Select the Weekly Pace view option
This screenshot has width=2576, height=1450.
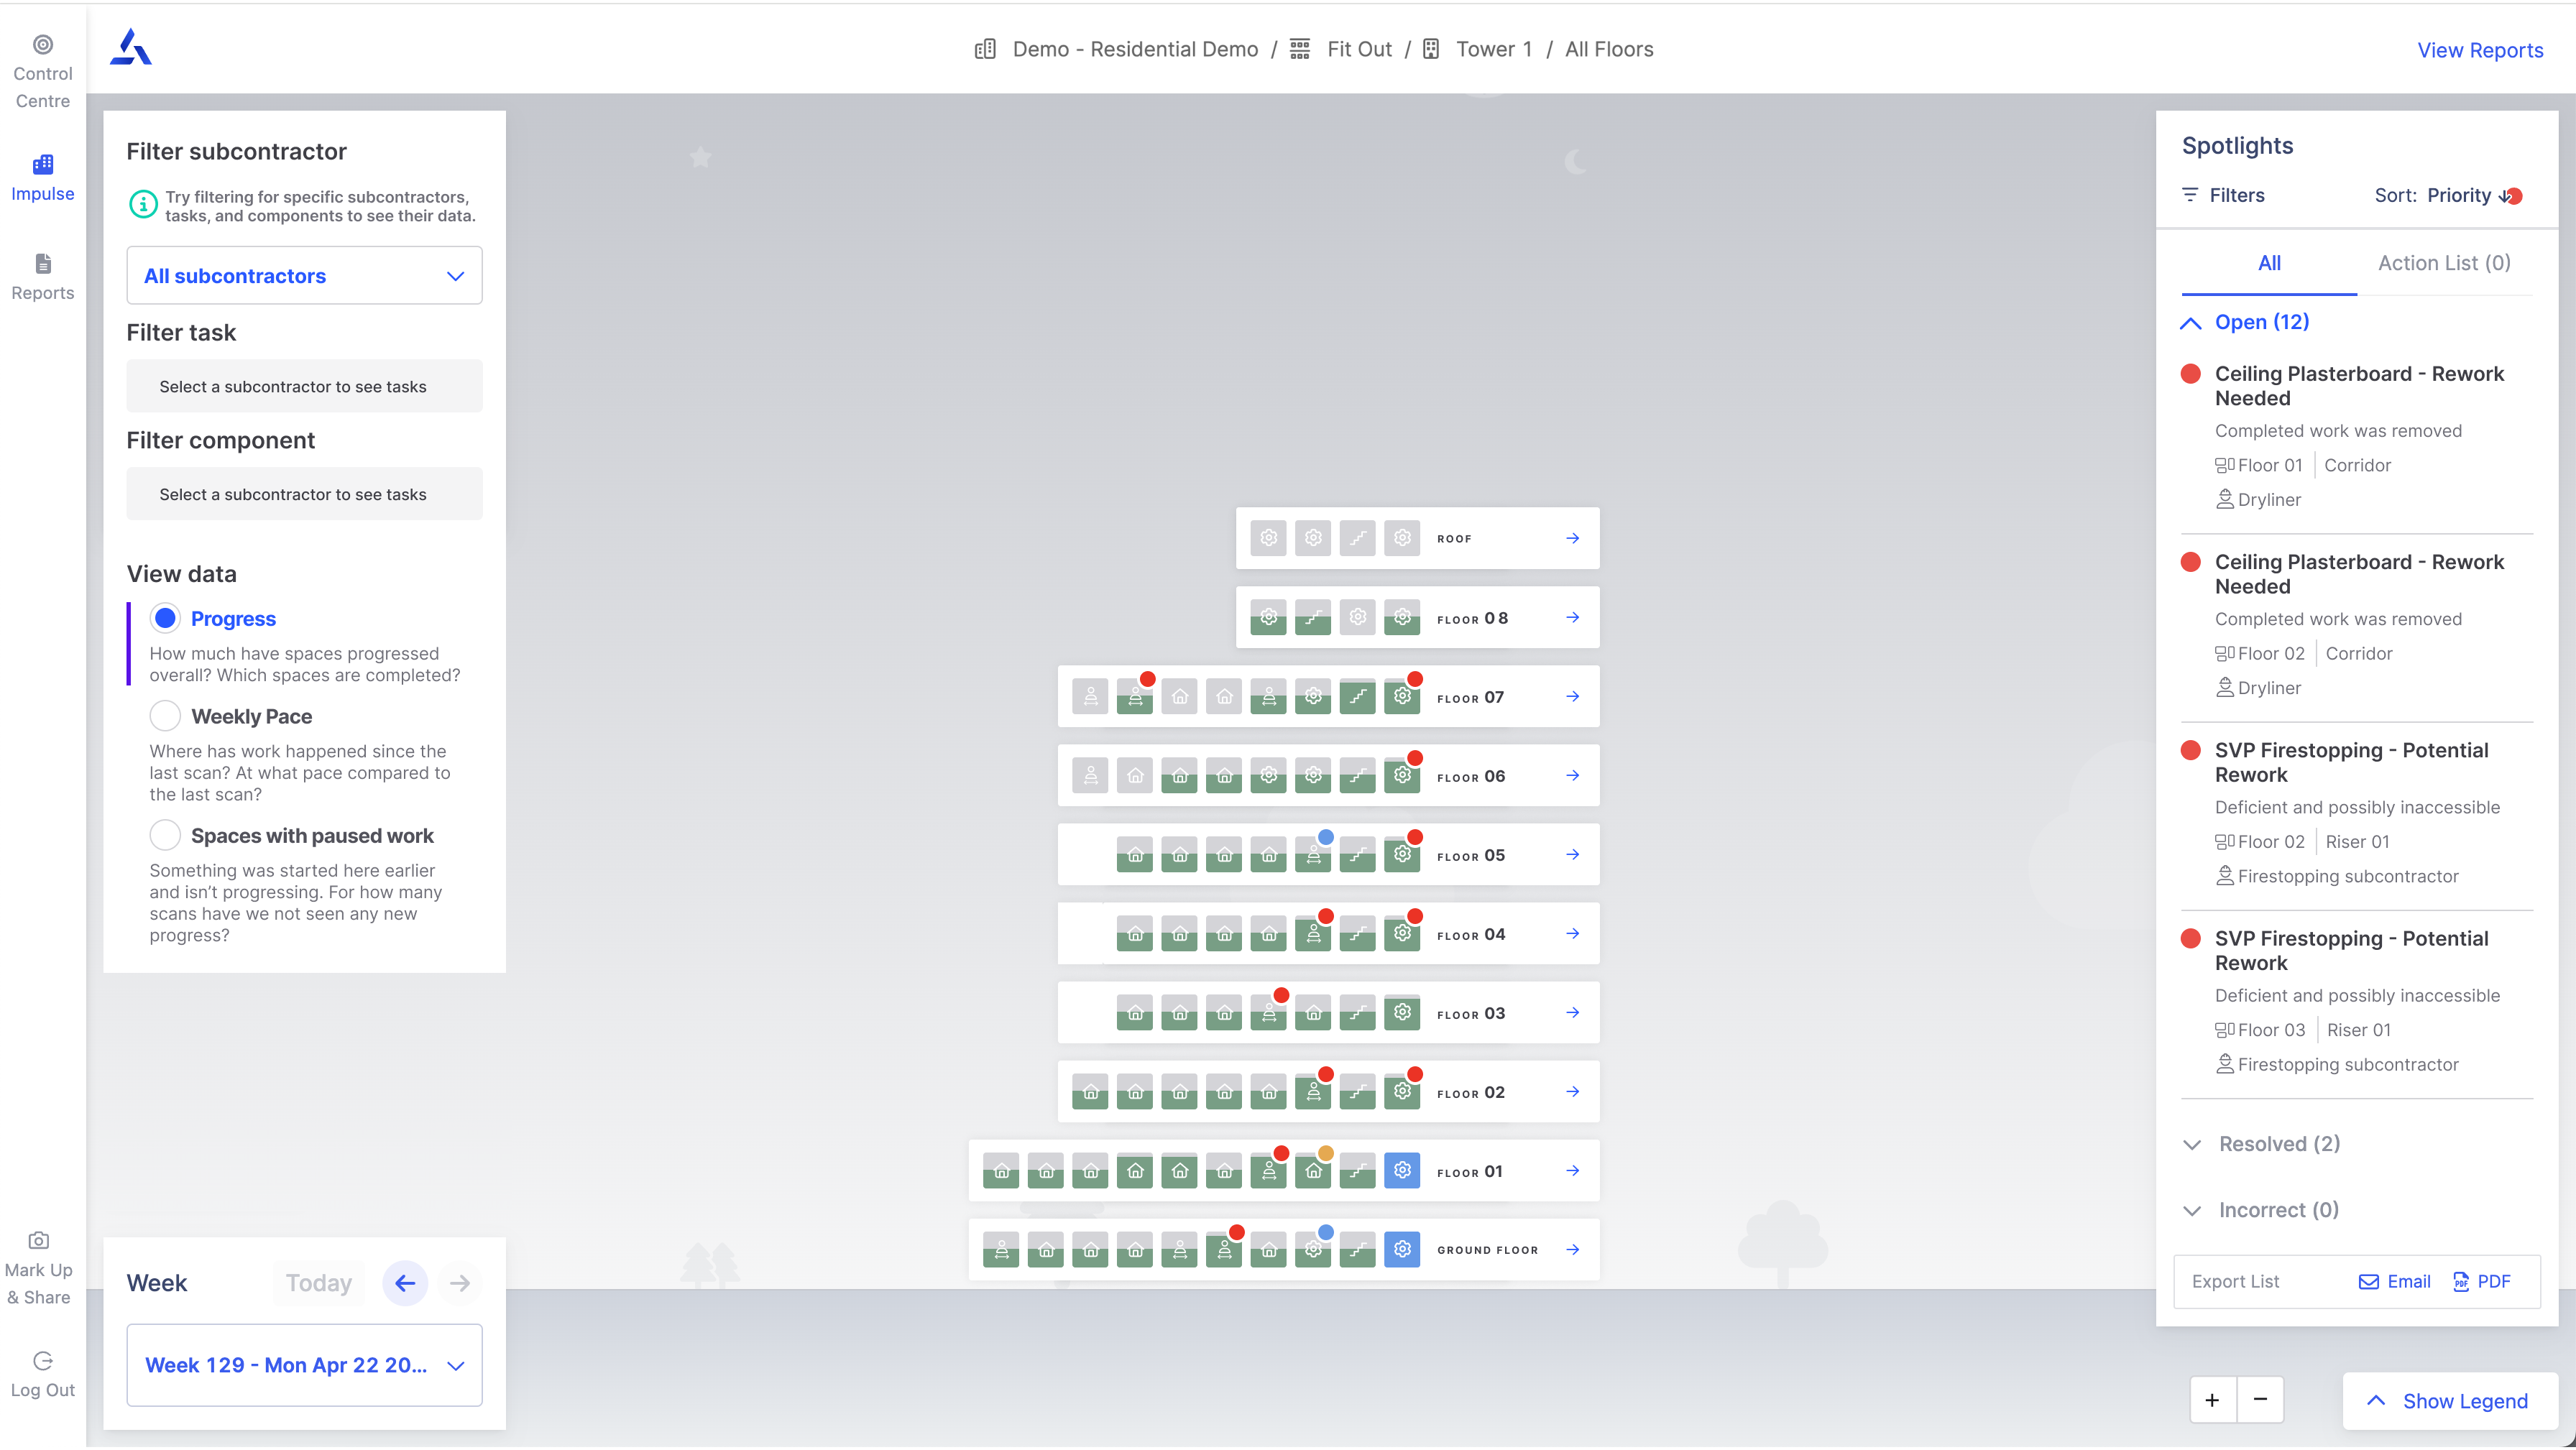click(165, 716)
